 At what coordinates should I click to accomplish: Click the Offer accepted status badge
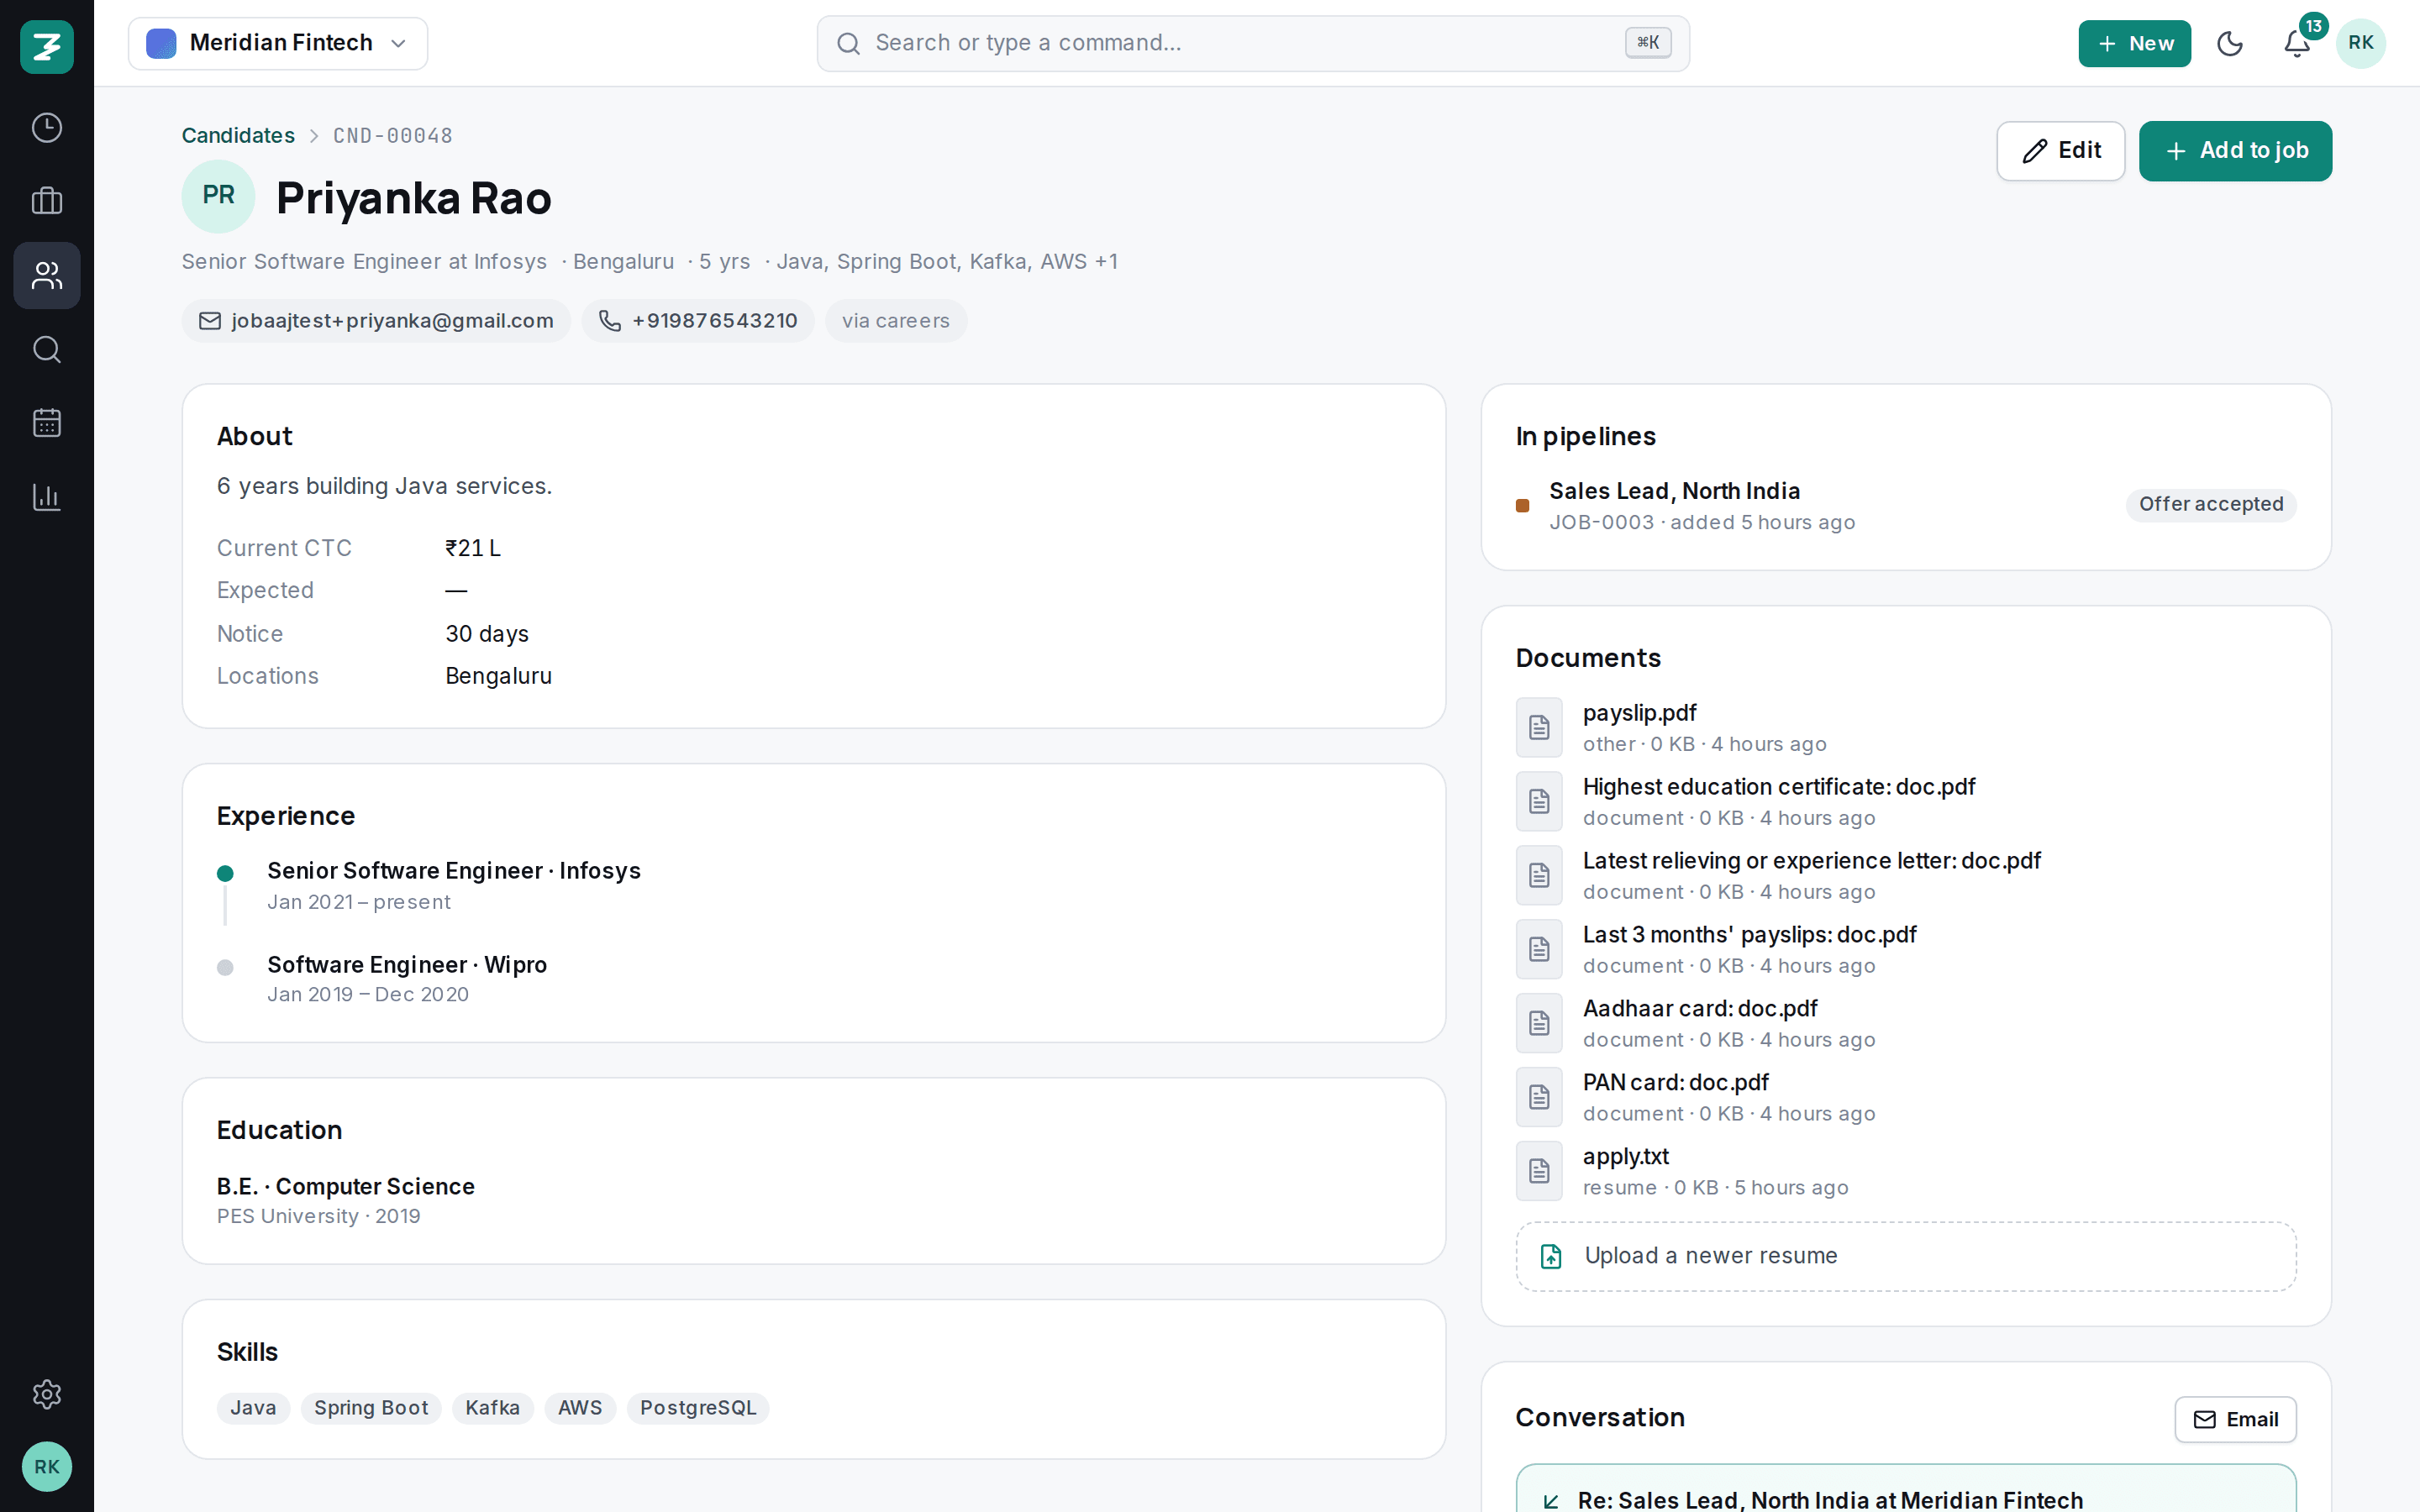[2210, 505]
